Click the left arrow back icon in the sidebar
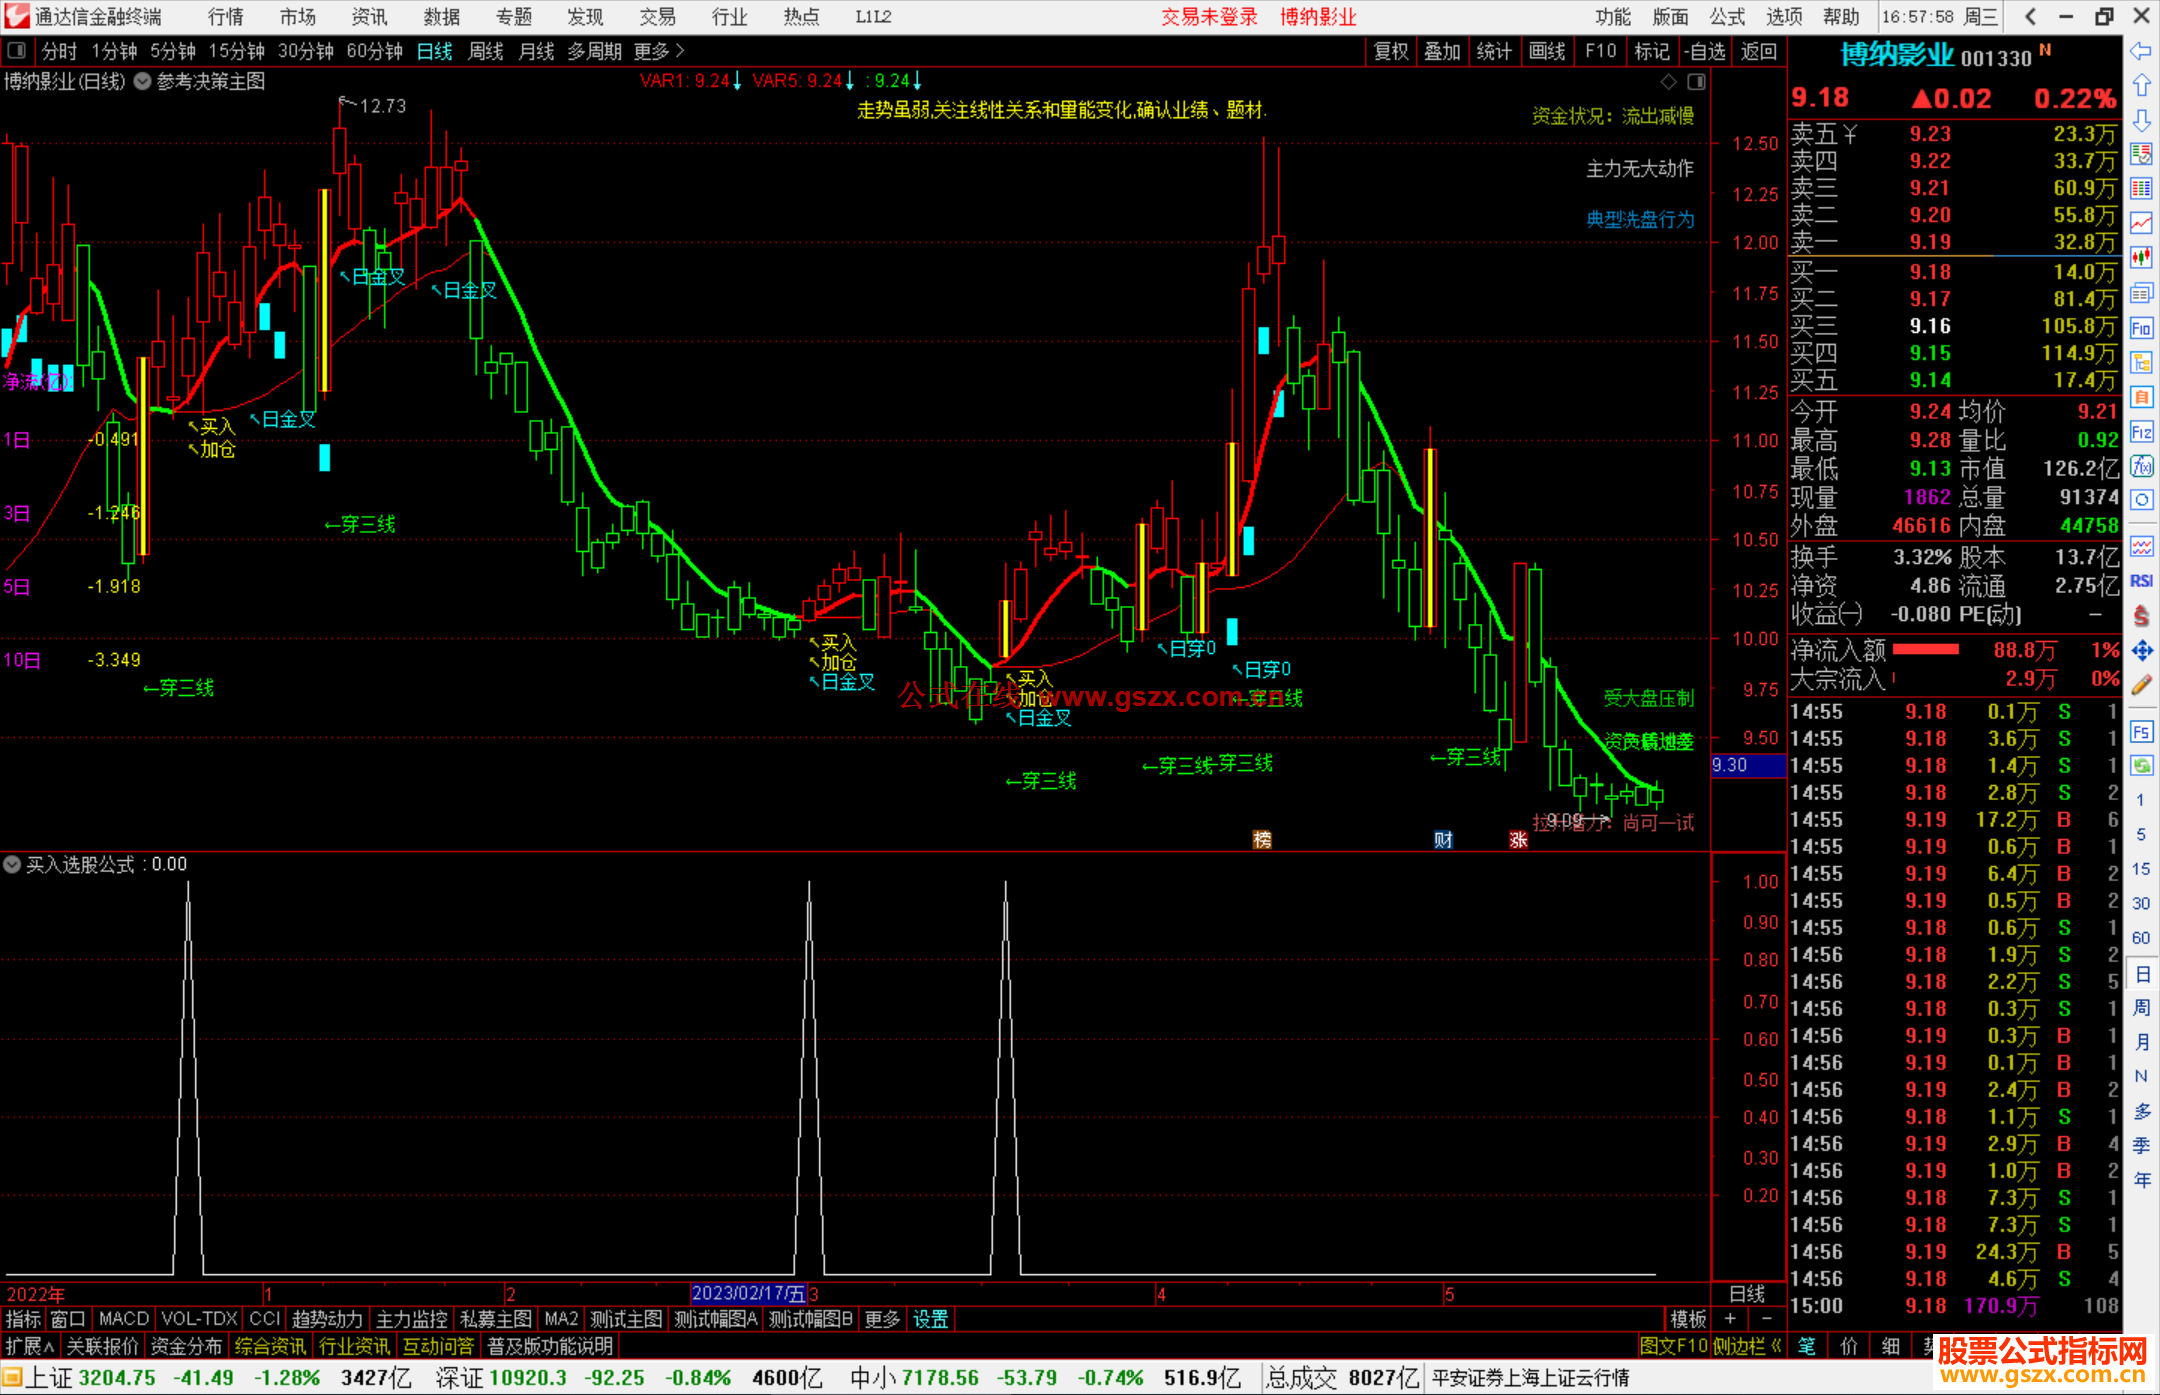The image size is (2160, 1395). 2141,51
